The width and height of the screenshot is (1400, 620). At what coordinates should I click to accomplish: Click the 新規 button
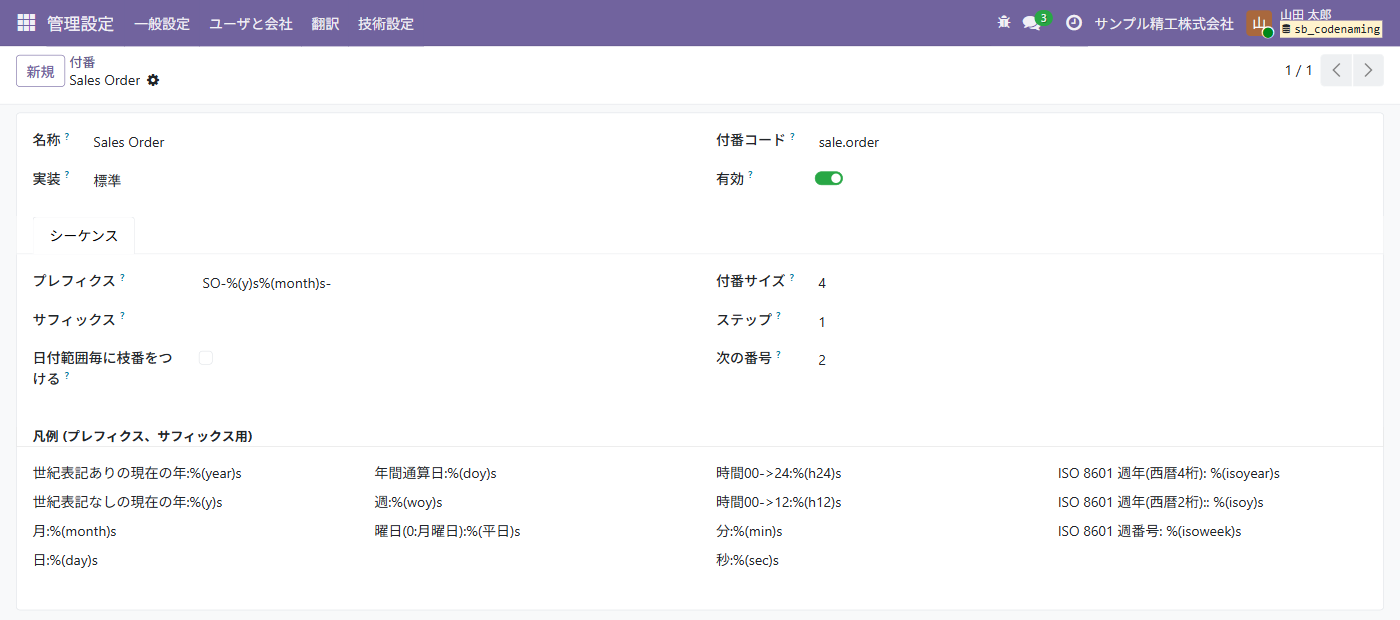pyautogui.click(x=41, y=71)
